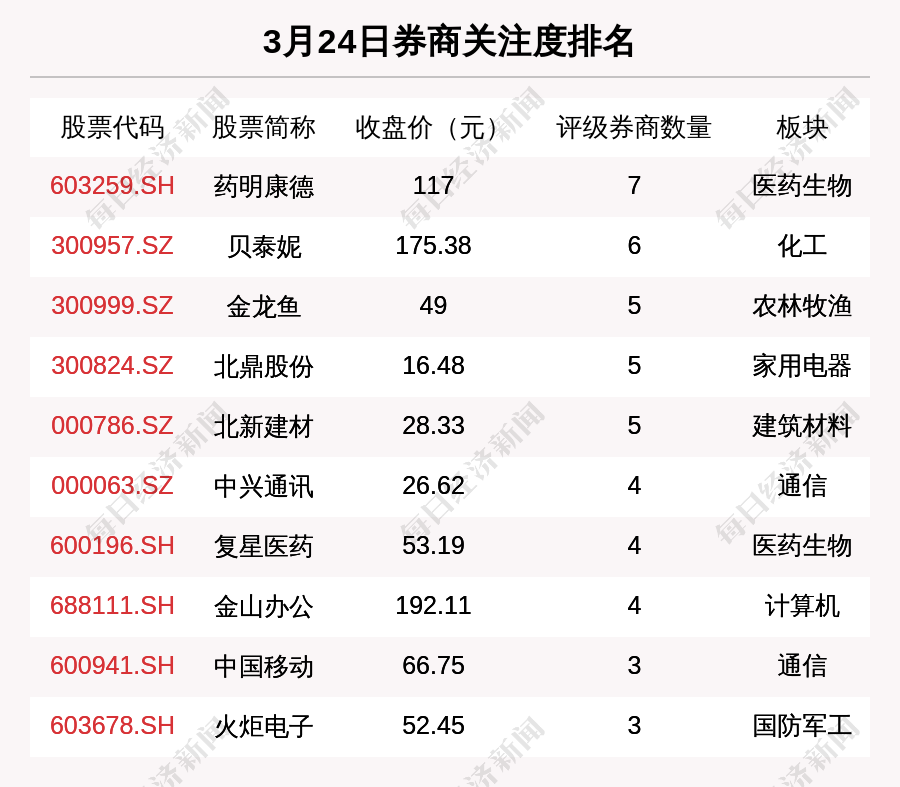Open the 300957.SZ stock code link

click(x=112, y=246)
